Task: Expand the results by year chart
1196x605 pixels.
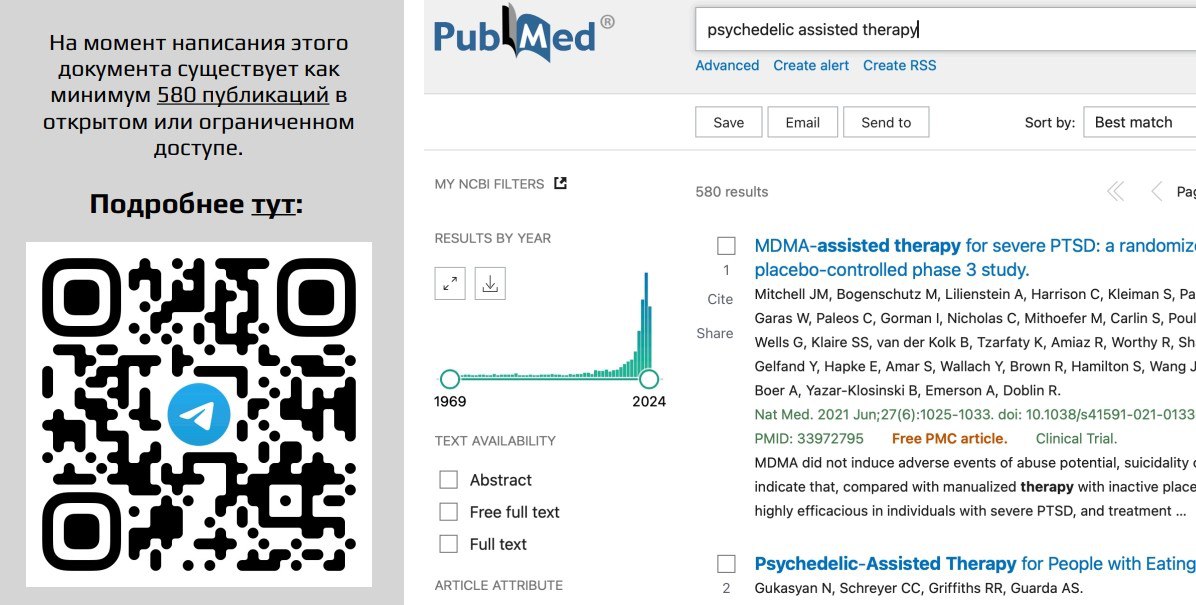Action: (450, 284)
